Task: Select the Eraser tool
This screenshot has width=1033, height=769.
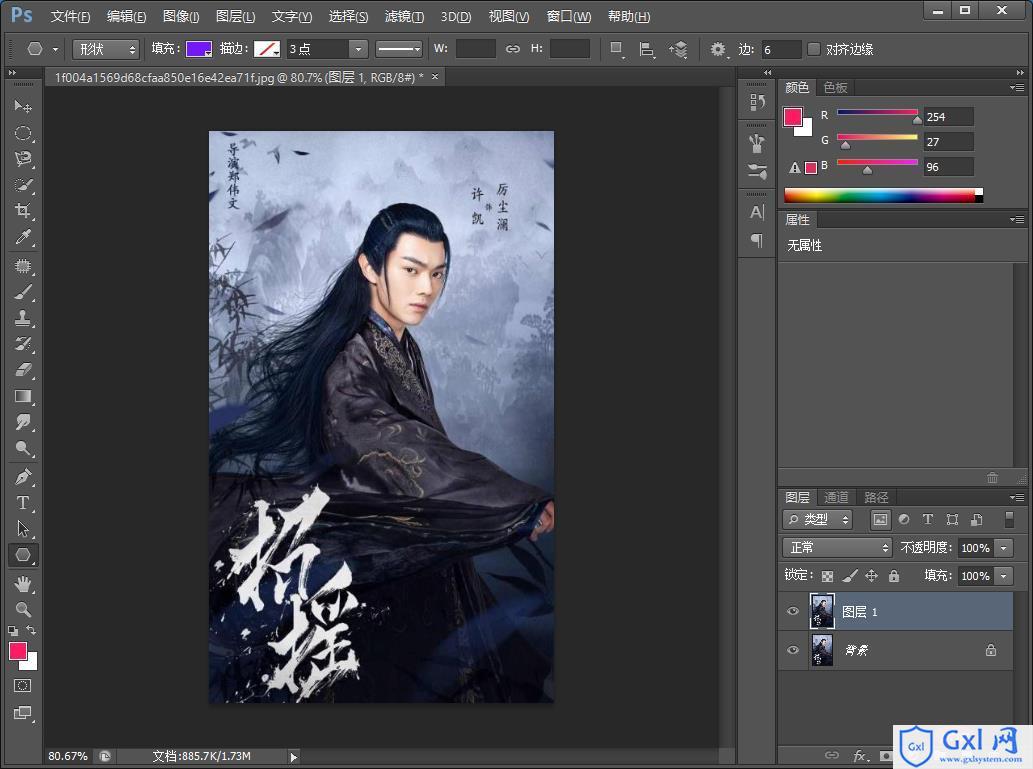Action: click(x=23, y=370)
